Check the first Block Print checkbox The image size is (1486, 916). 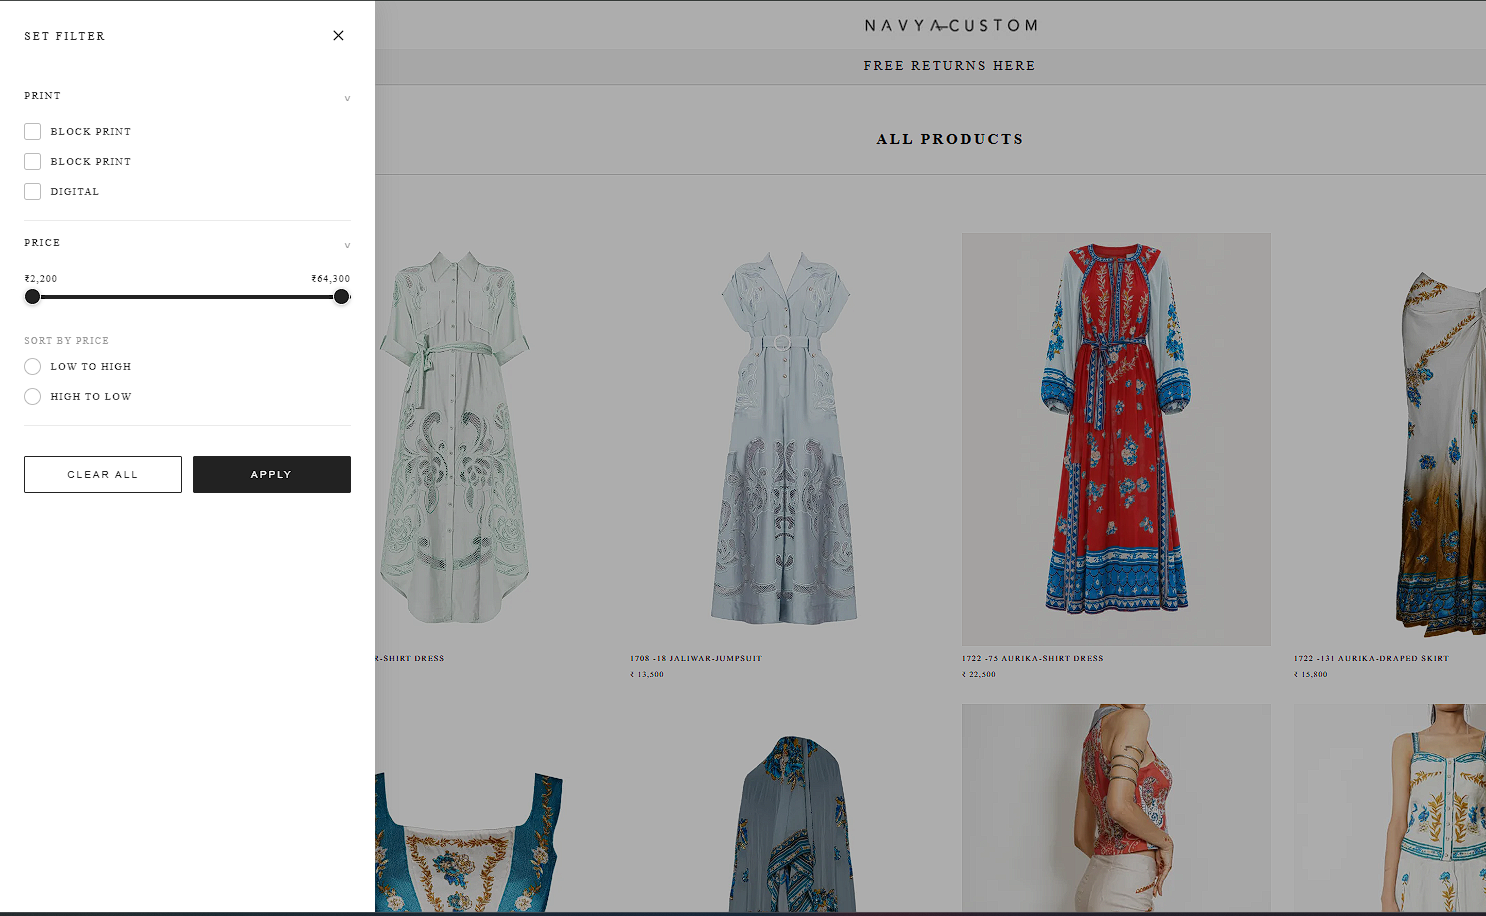coord(33,132)
